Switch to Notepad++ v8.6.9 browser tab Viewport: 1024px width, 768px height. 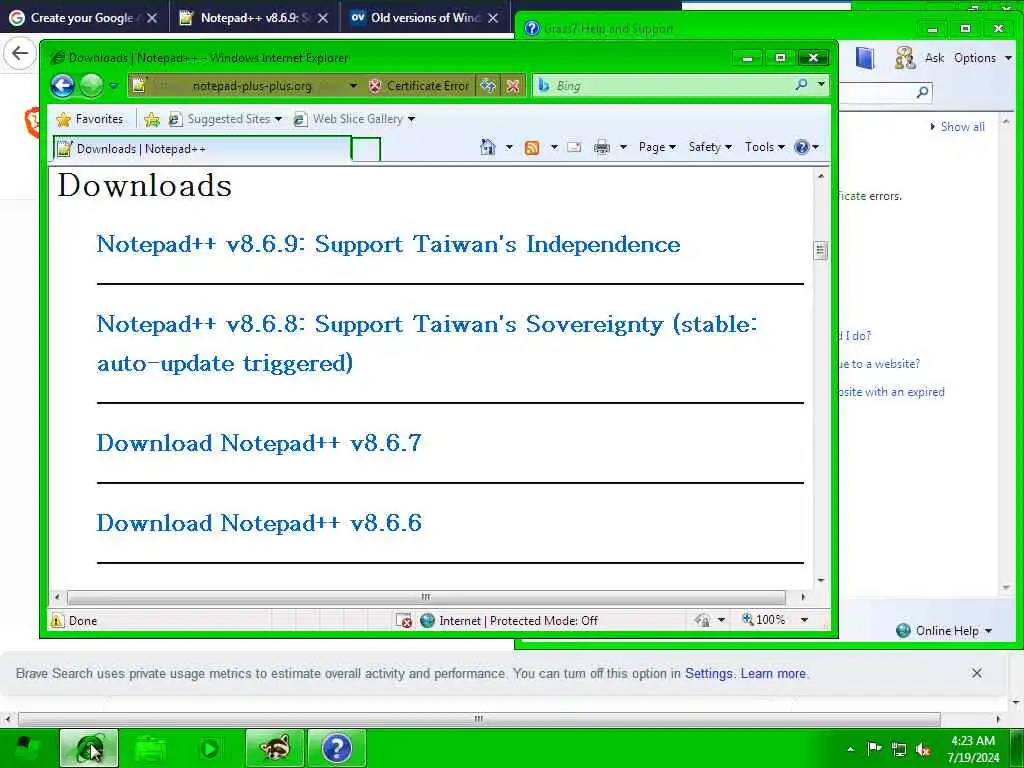pyautogui.click(x=255, y=18)
